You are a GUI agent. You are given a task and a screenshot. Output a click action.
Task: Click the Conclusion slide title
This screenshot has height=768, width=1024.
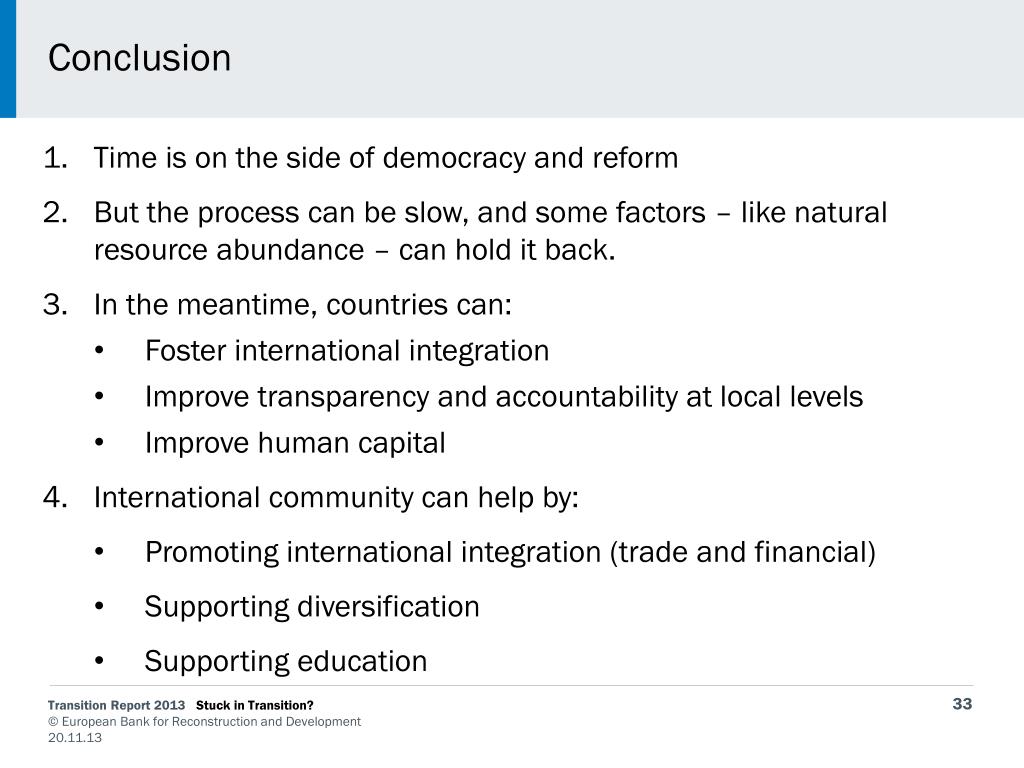click(x=139, y=58)
